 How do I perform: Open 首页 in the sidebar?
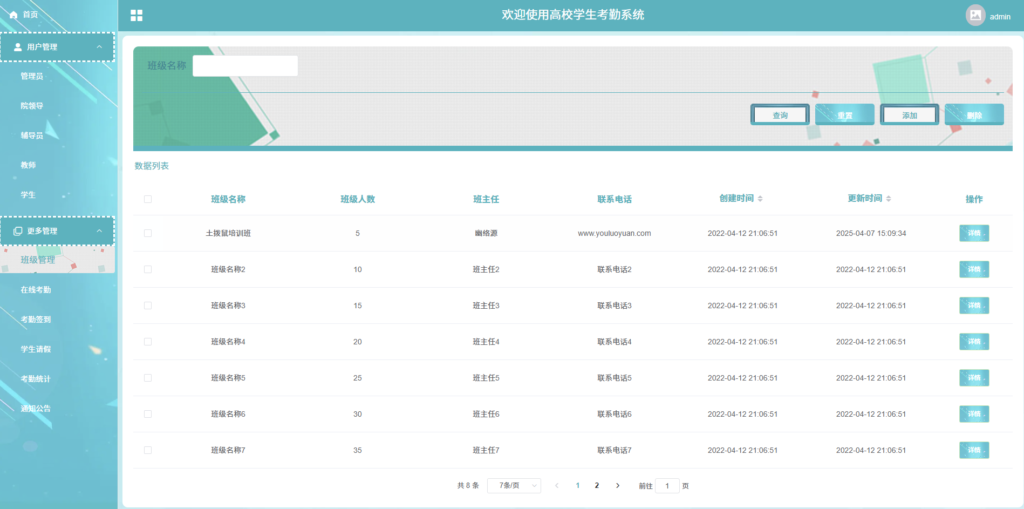coord(30,14)
